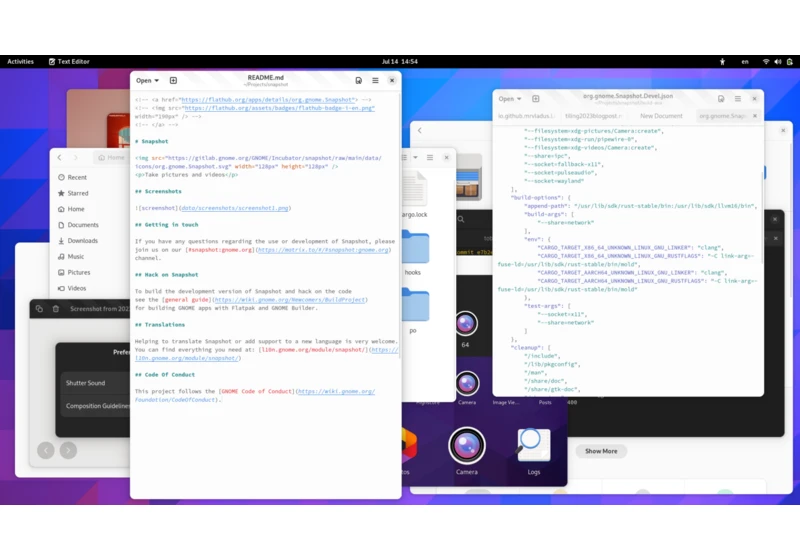Viewport: 800px width, 560px height.
Task: Open the Text Editor app menu in the top bar
Action: click(x=69, y=61)
